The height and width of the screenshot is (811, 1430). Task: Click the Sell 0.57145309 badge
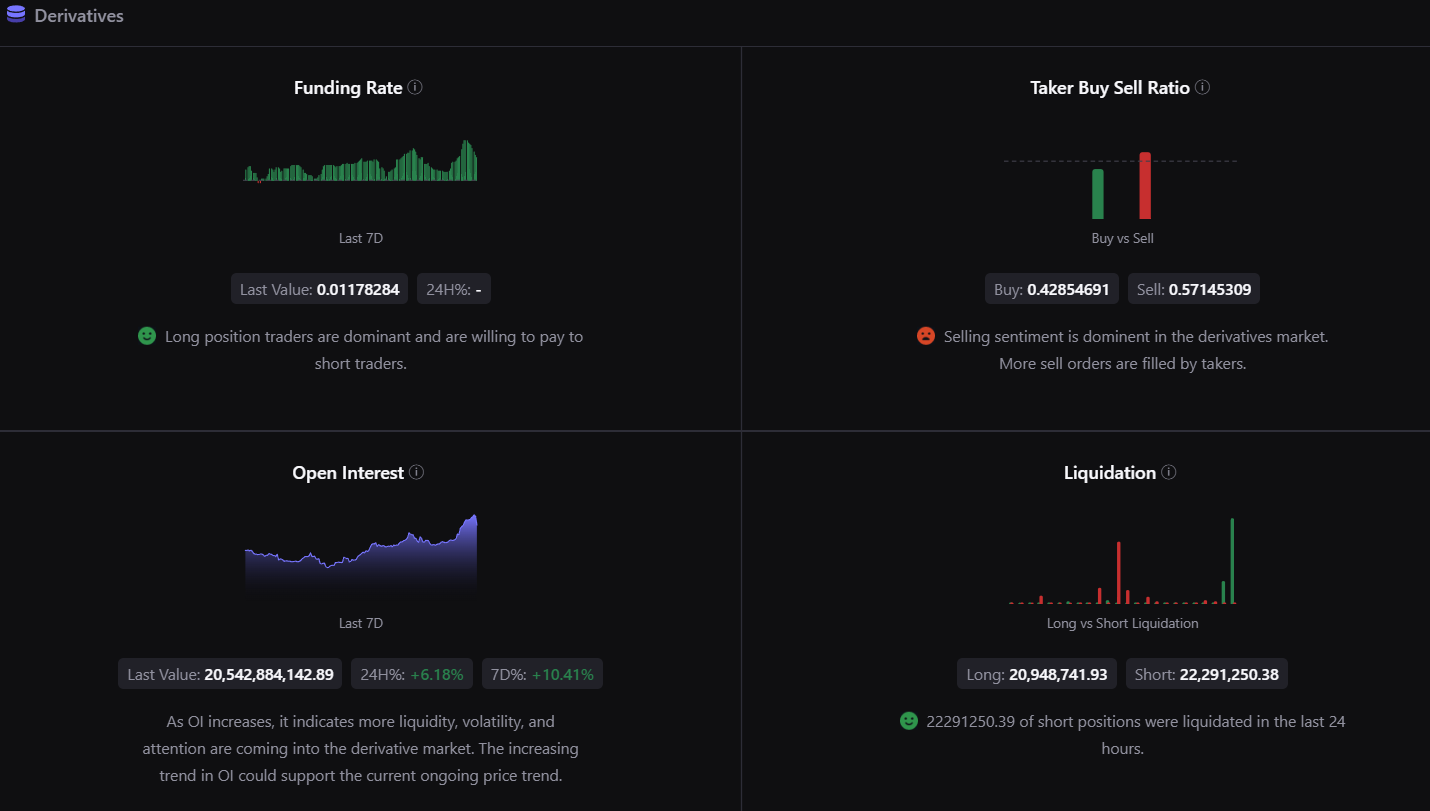1194,289
